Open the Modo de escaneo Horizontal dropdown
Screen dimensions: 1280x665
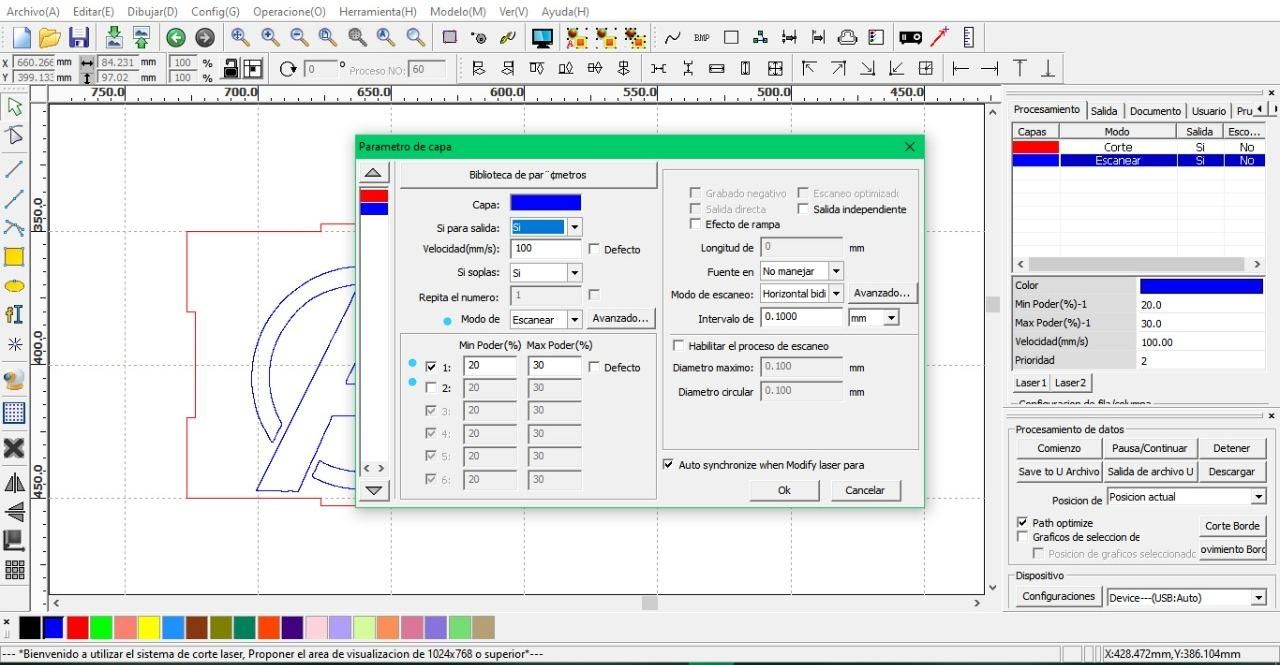point(836,294)
